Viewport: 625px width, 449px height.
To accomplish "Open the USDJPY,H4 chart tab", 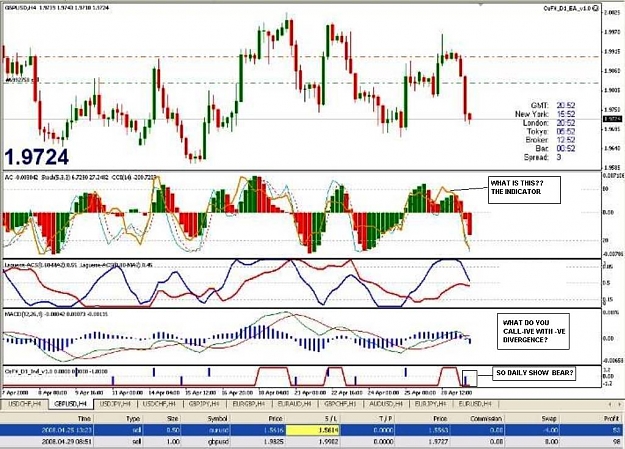I will 116,404.
